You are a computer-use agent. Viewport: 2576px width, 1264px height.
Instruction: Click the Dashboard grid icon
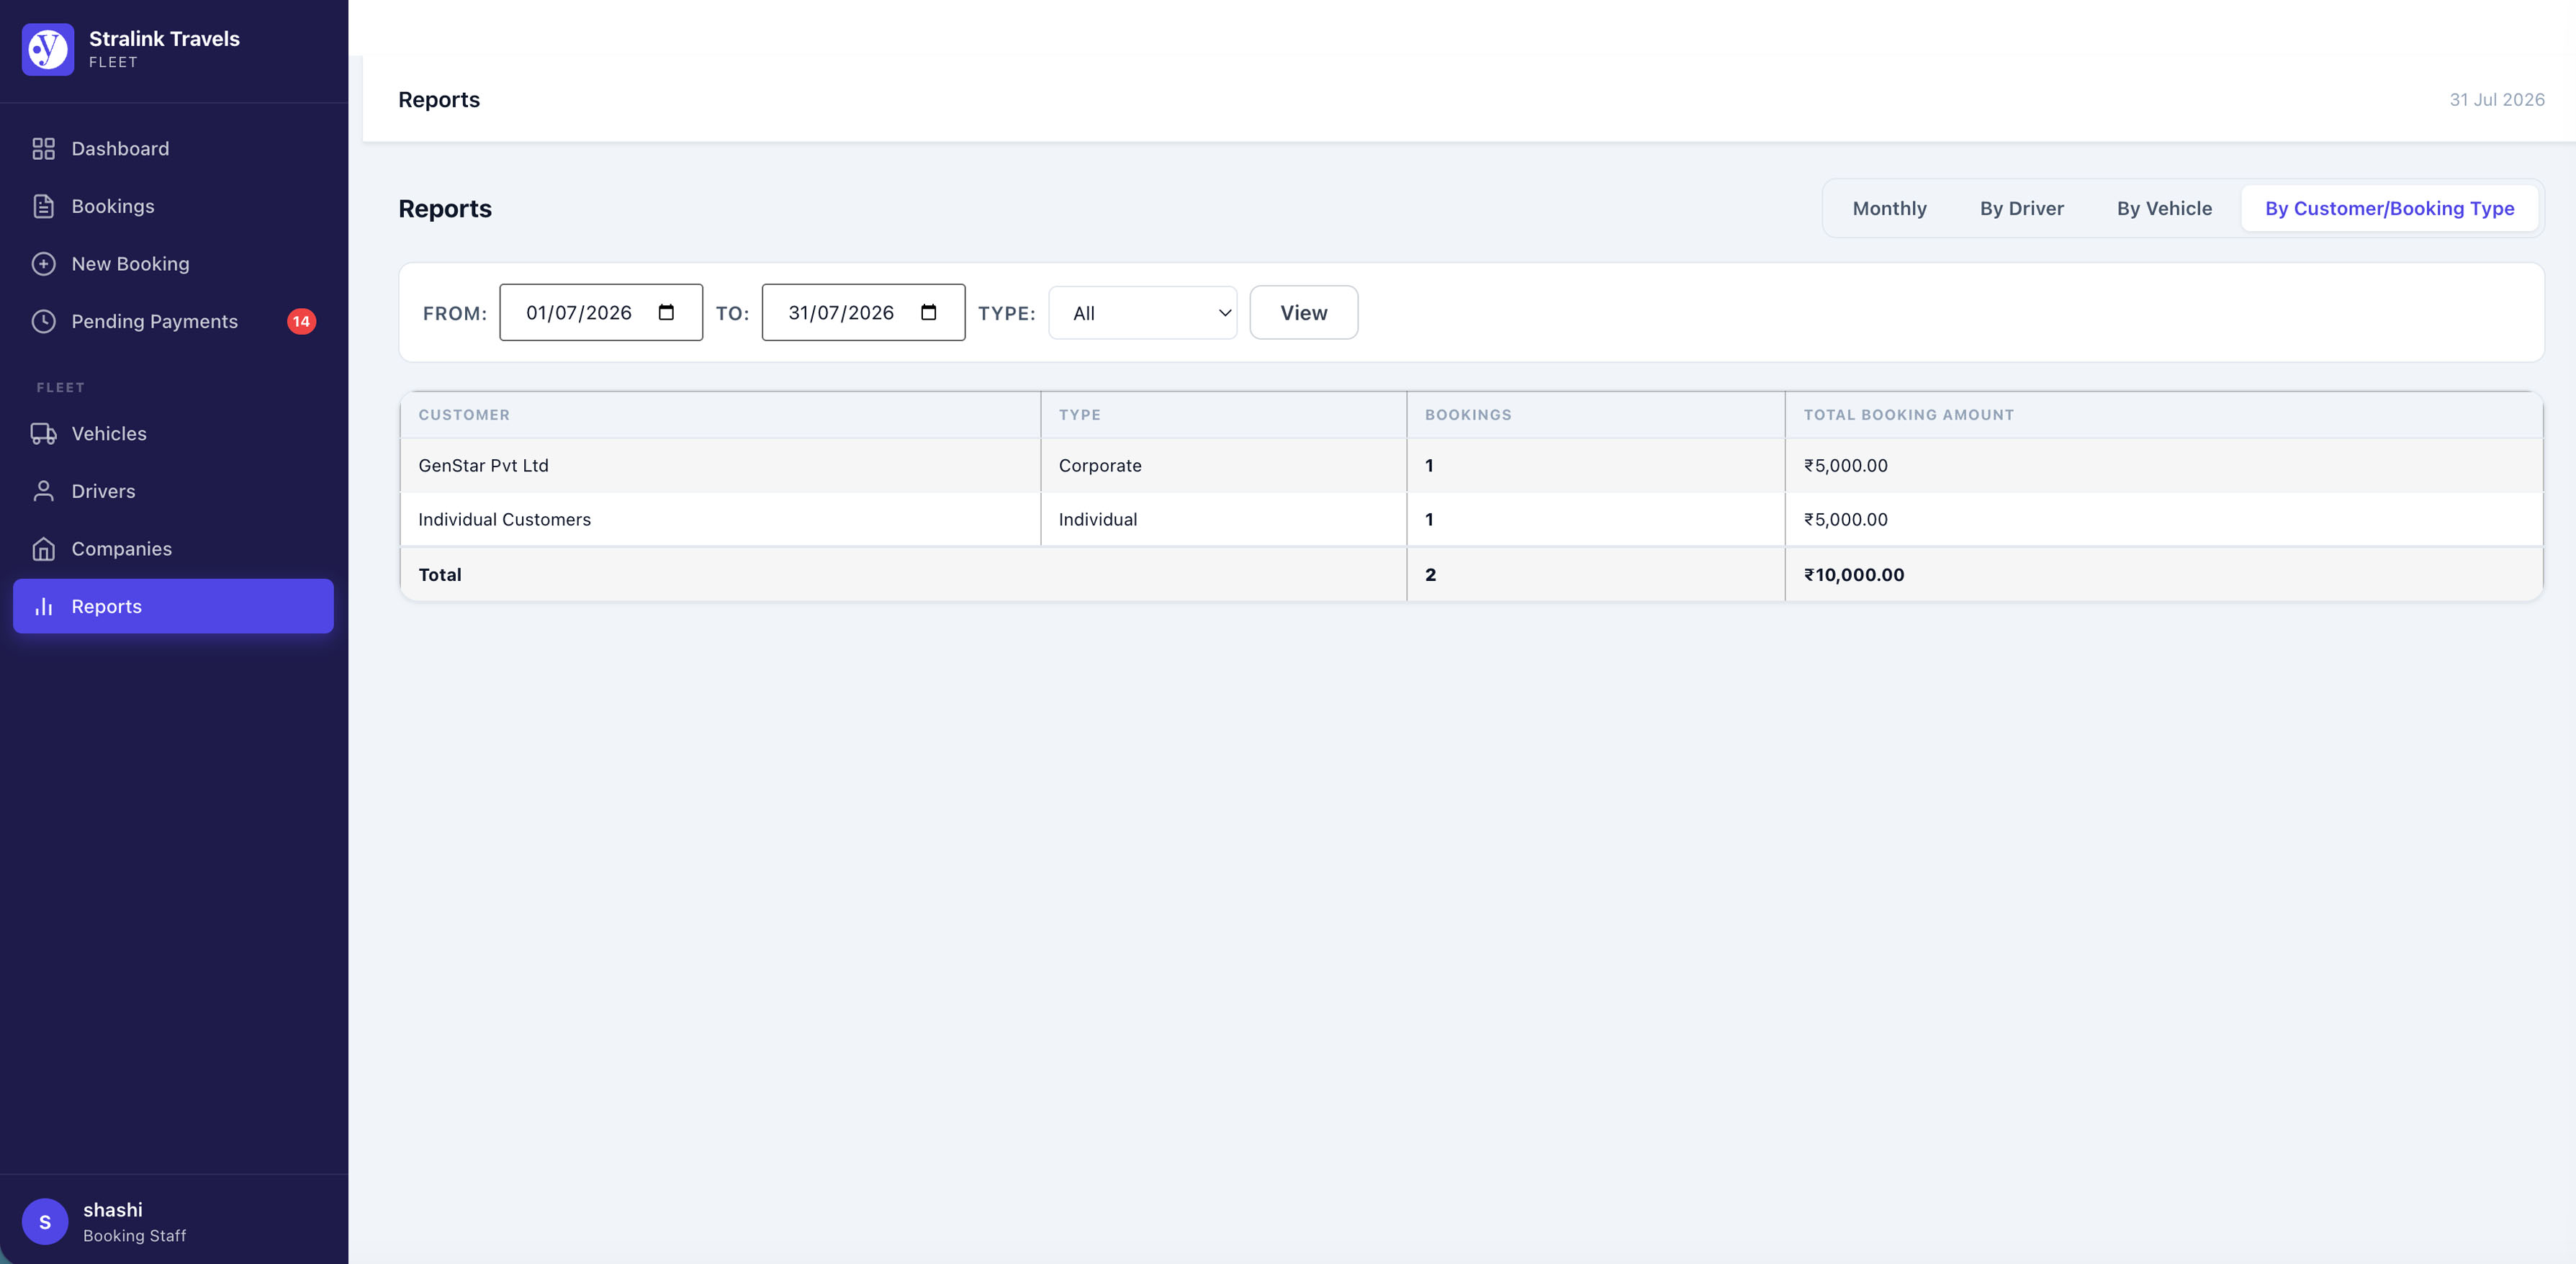pyautogui.click(x=43, y=149)
